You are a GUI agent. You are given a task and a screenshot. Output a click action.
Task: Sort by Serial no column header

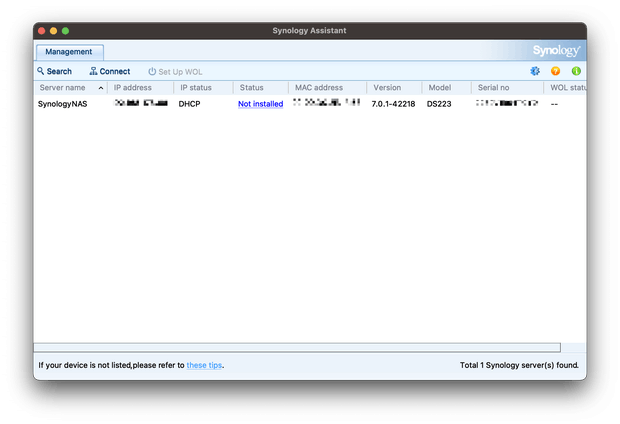point(508,88)
